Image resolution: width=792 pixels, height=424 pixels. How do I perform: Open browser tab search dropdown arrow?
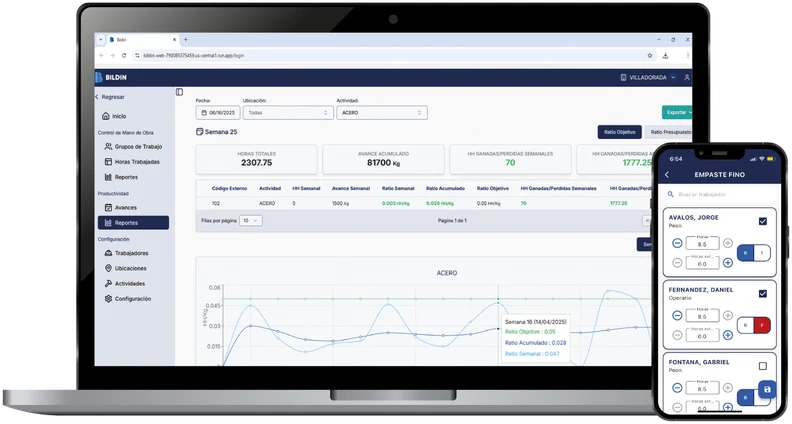(x=101, y=39)
